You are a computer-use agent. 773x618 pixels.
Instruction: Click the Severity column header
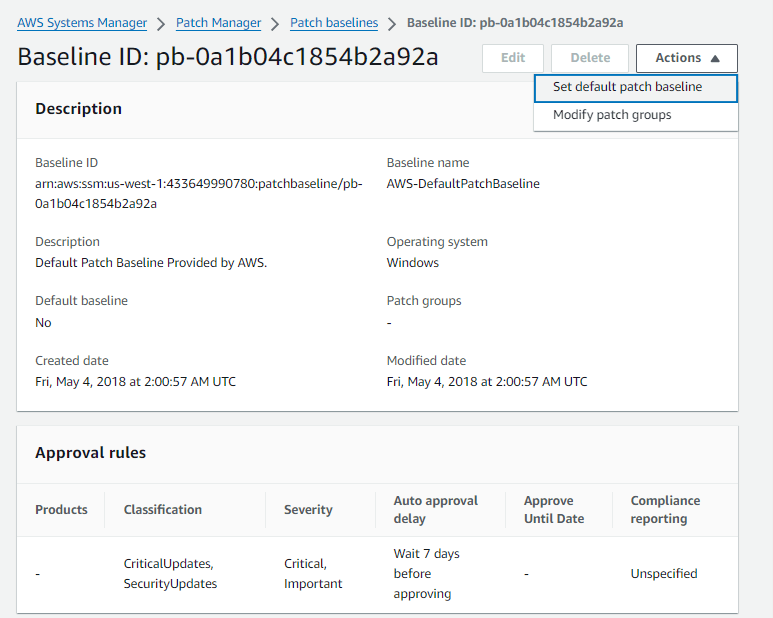point(308,510)
